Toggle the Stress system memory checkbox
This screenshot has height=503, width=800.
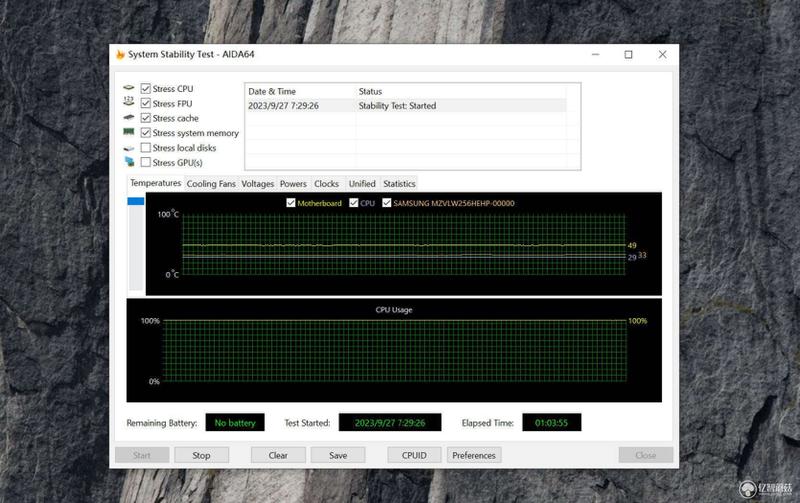coord(145,133)
